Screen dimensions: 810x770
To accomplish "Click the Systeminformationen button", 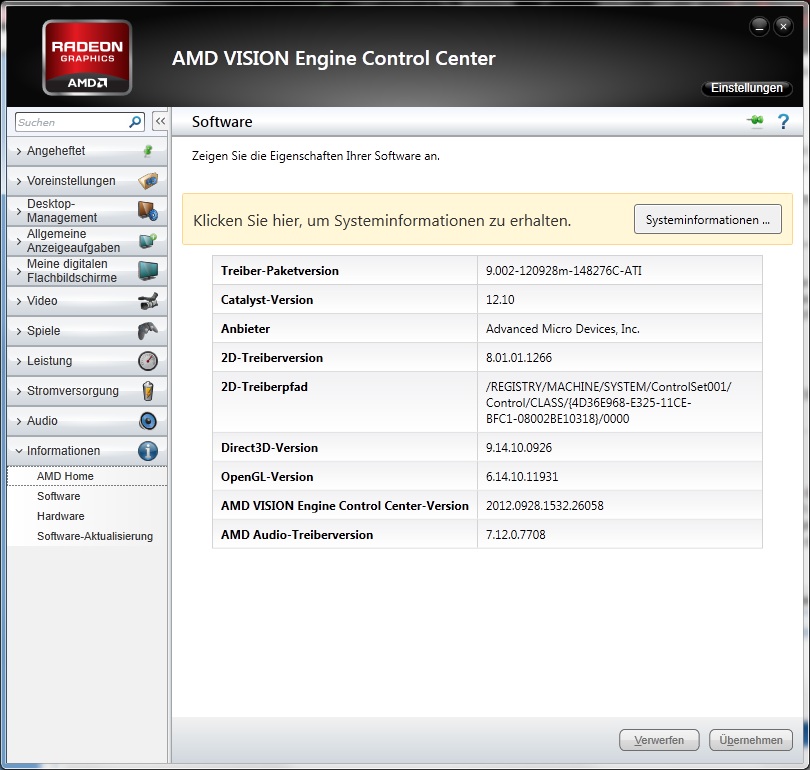I will coord(708,219).
